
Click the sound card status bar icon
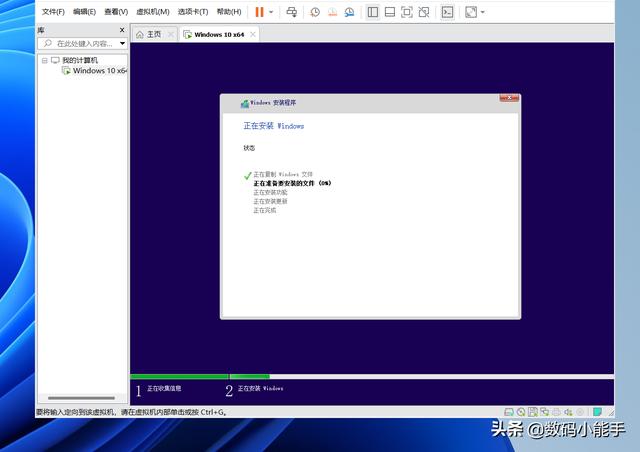coord(568,412)
